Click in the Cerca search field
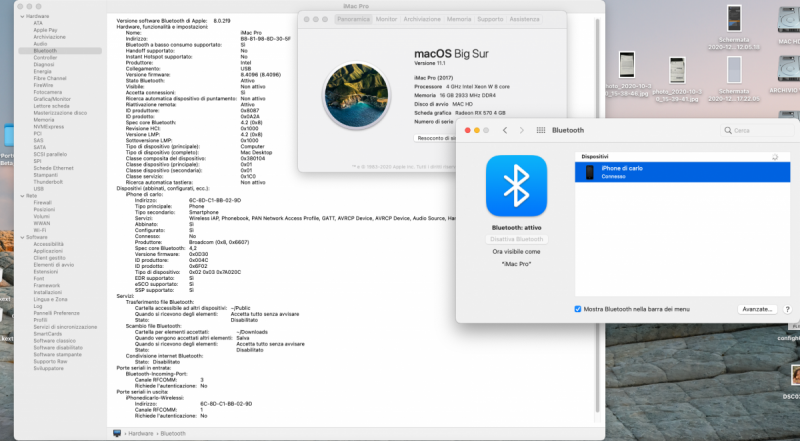800x441 pixels. (x=757, y=131)
